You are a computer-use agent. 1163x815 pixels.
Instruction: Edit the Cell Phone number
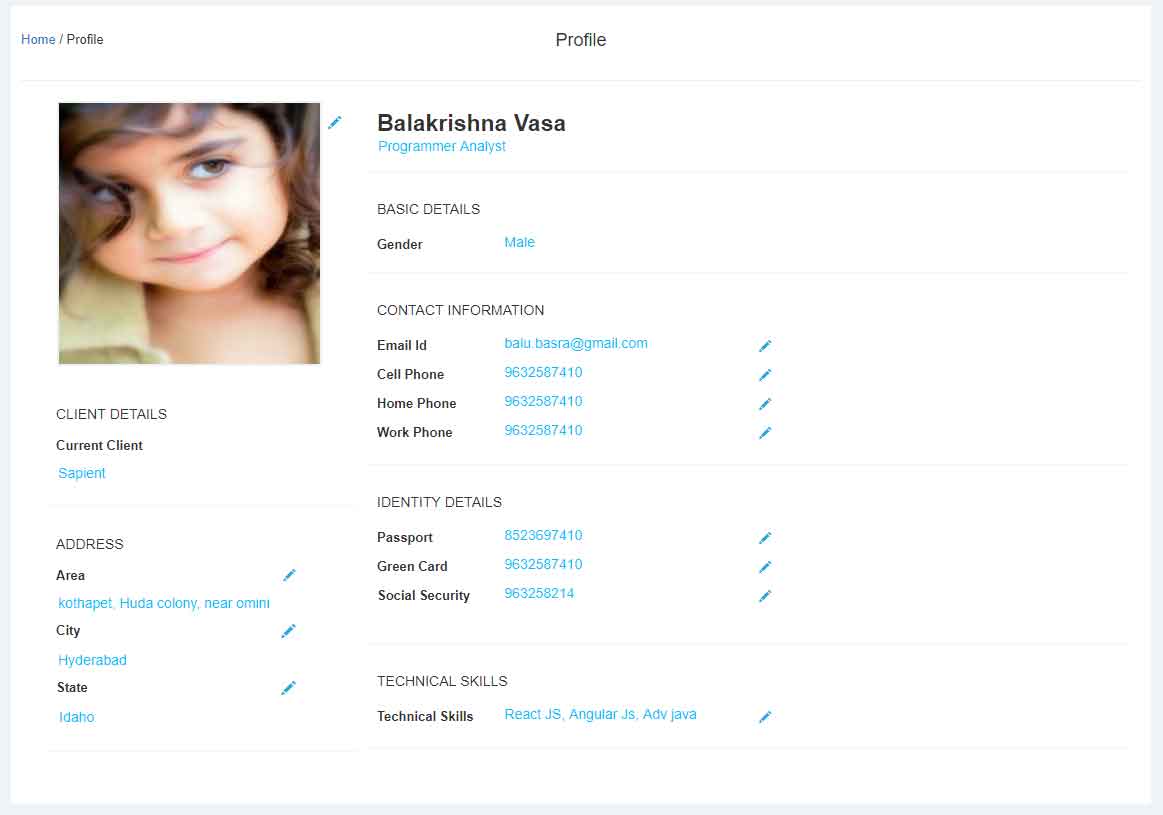click(765, 374)
